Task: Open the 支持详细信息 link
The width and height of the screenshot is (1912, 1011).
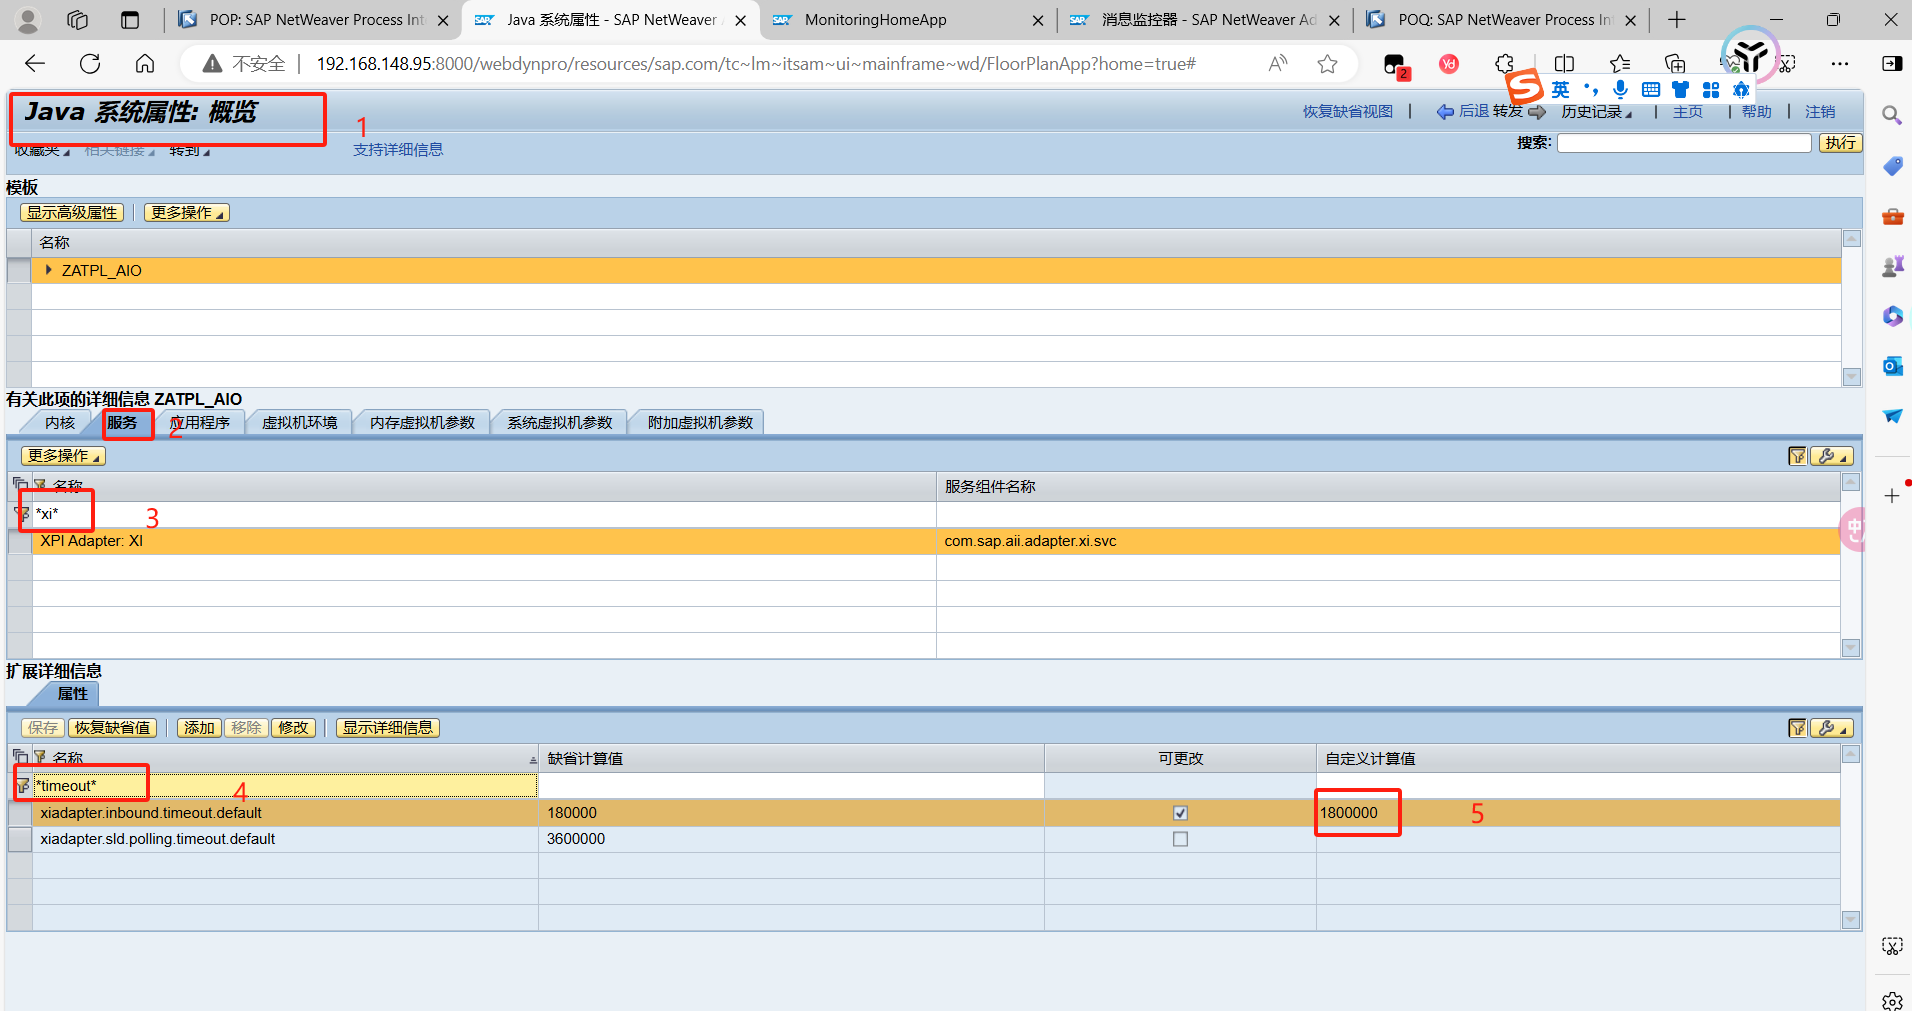Action: click(x=398, y=150)
